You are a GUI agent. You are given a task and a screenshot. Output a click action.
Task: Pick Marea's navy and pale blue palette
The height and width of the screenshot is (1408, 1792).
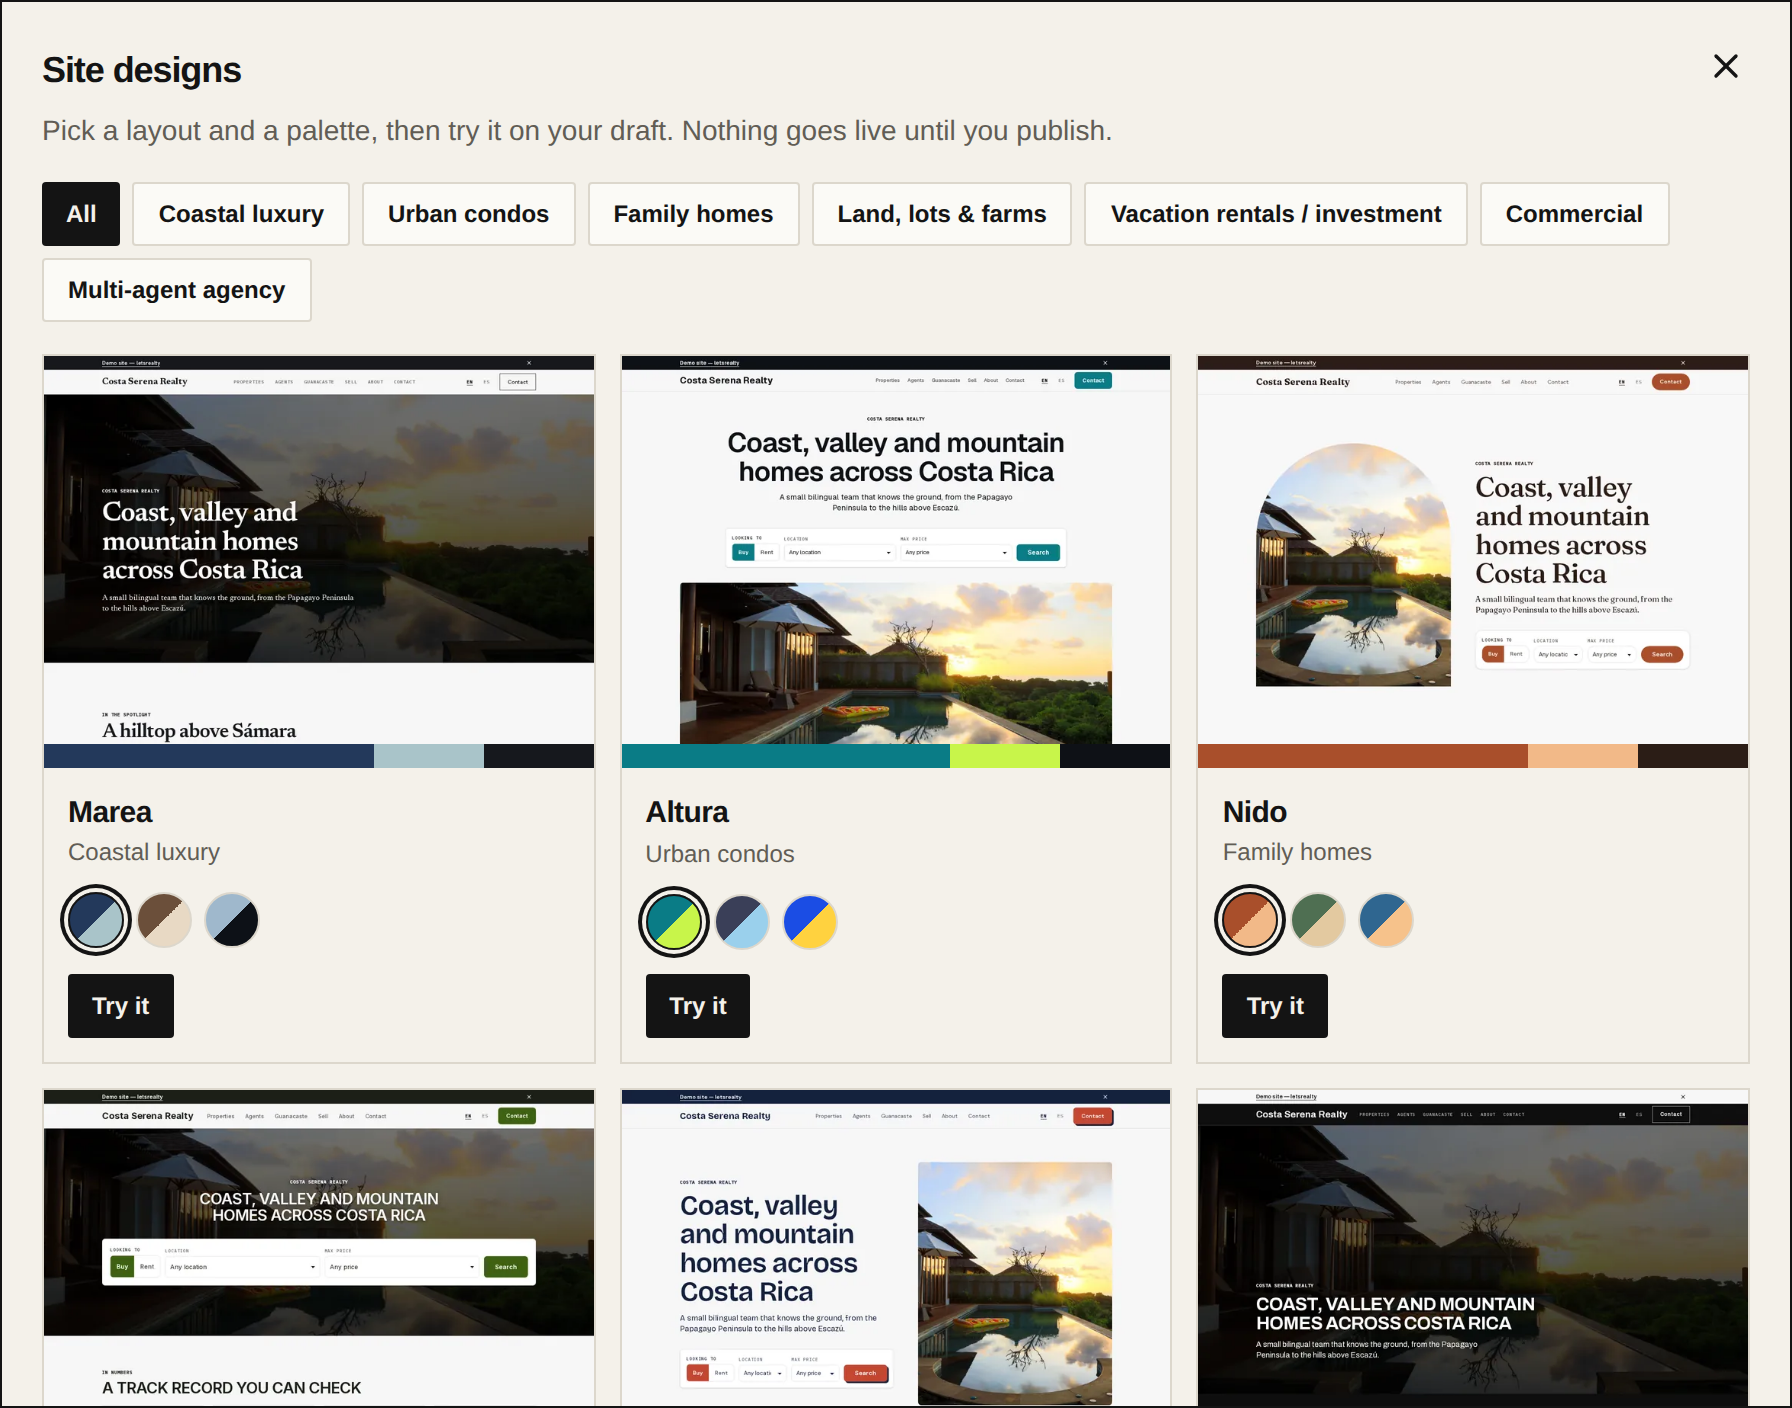tap(96, 920)
